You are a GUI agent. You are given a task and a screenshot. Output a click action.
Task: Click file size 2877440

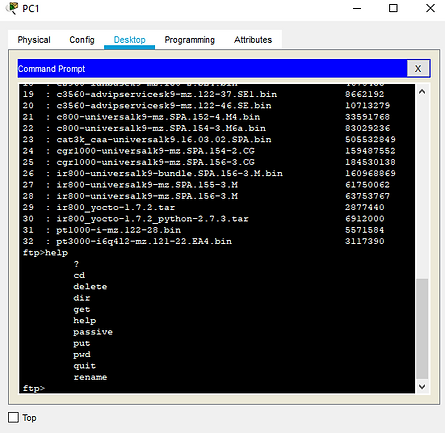point(365,208)
